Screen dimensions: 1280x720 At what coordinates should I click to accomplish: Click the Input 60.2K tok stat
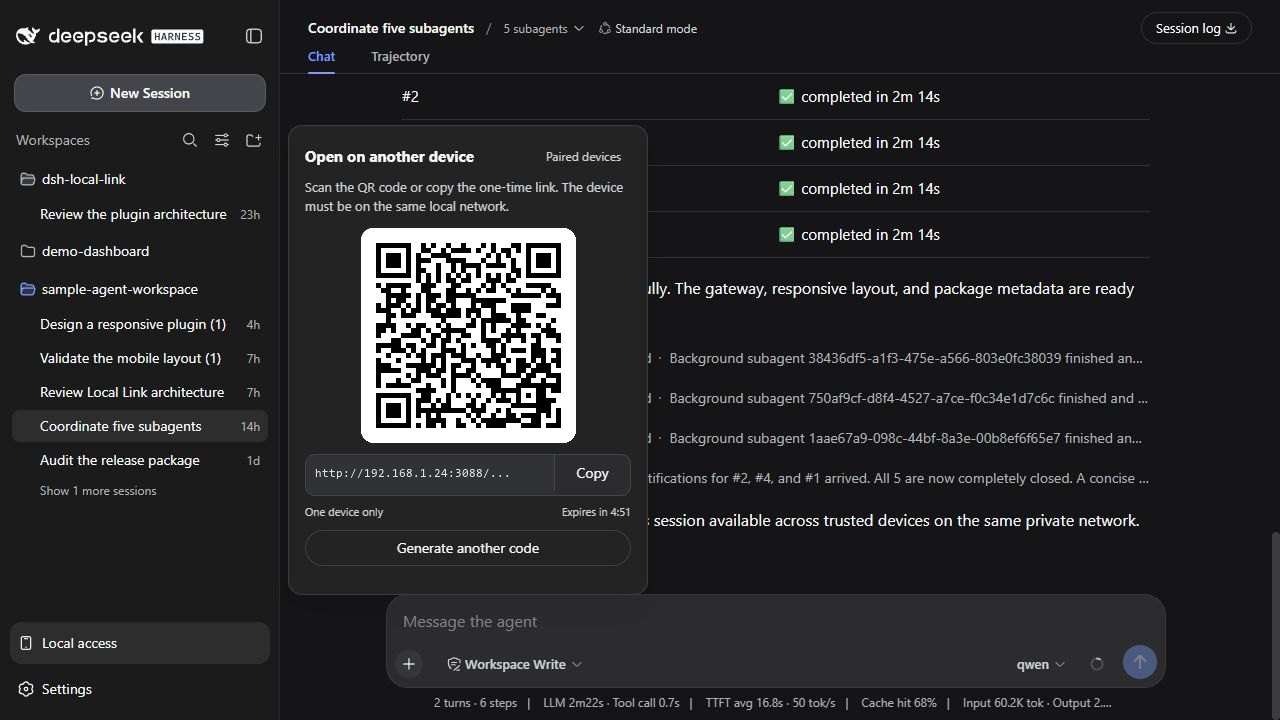pyautogui.click(x=1002, y=703)
